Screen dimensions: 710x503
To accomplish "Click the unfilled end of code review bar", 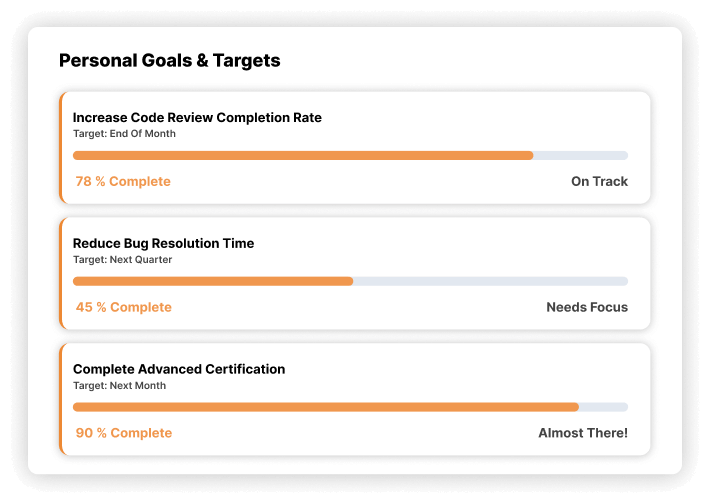I will 580,156.
